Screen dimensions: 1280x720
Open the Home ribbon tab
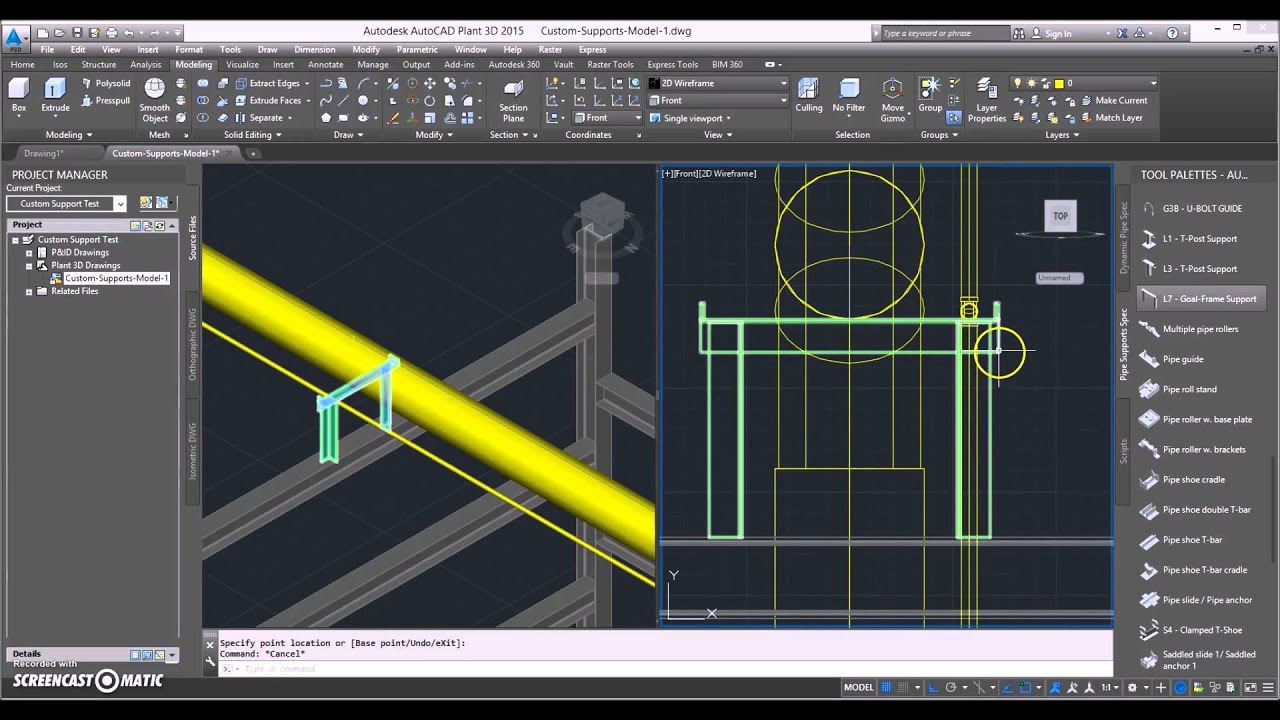(22, 64)
